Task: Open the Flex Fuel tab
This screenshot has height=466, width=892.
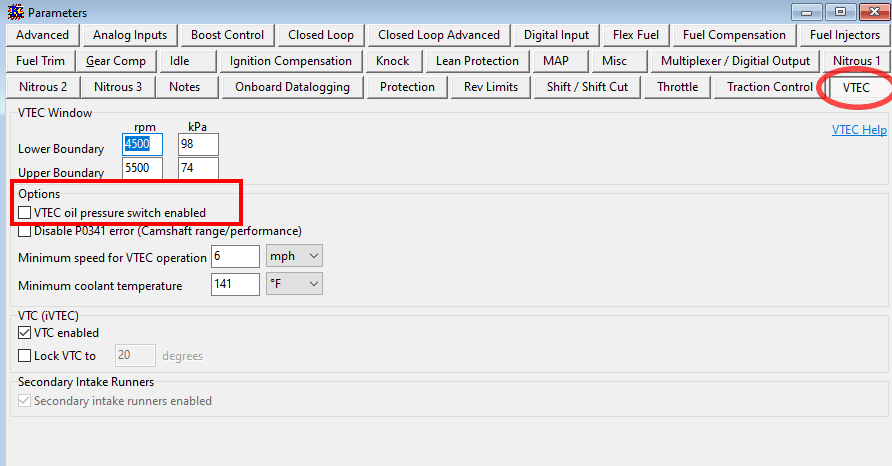Action: (x=635, y=35)
